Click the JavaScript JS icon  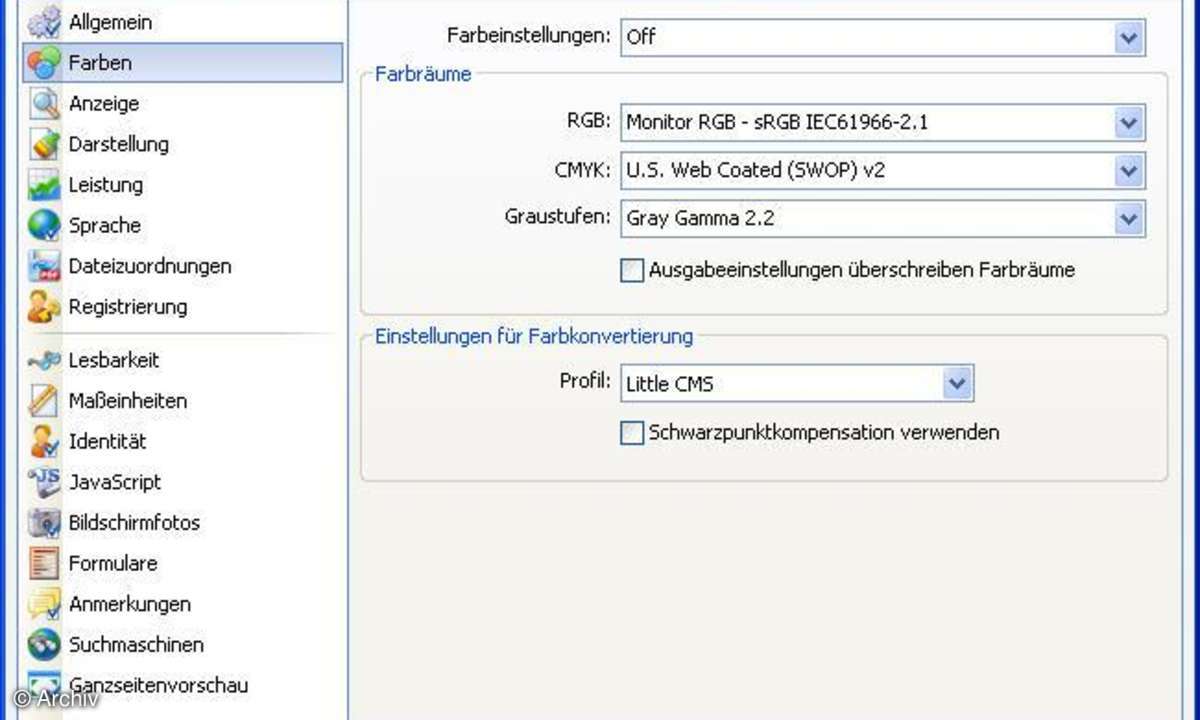pos(44,482)
